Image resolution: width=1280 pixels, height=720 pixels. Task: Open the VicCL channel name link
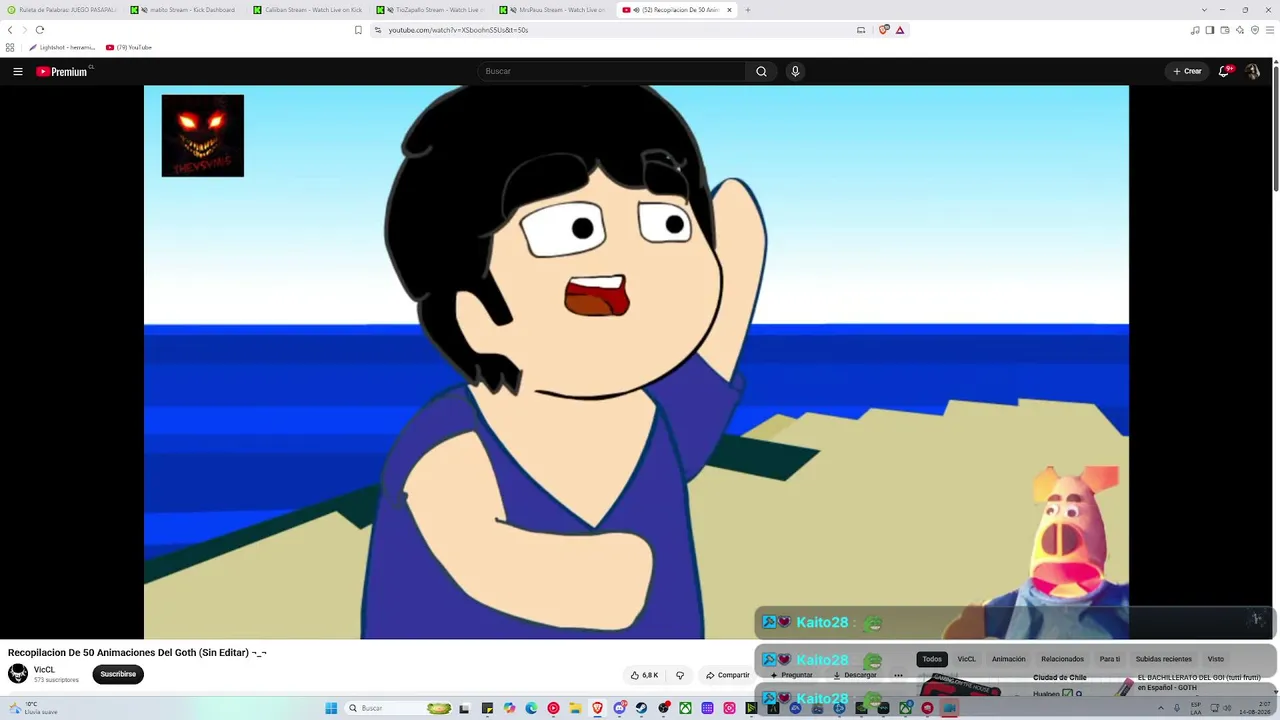pyautogui.click(x=44, y=670)
